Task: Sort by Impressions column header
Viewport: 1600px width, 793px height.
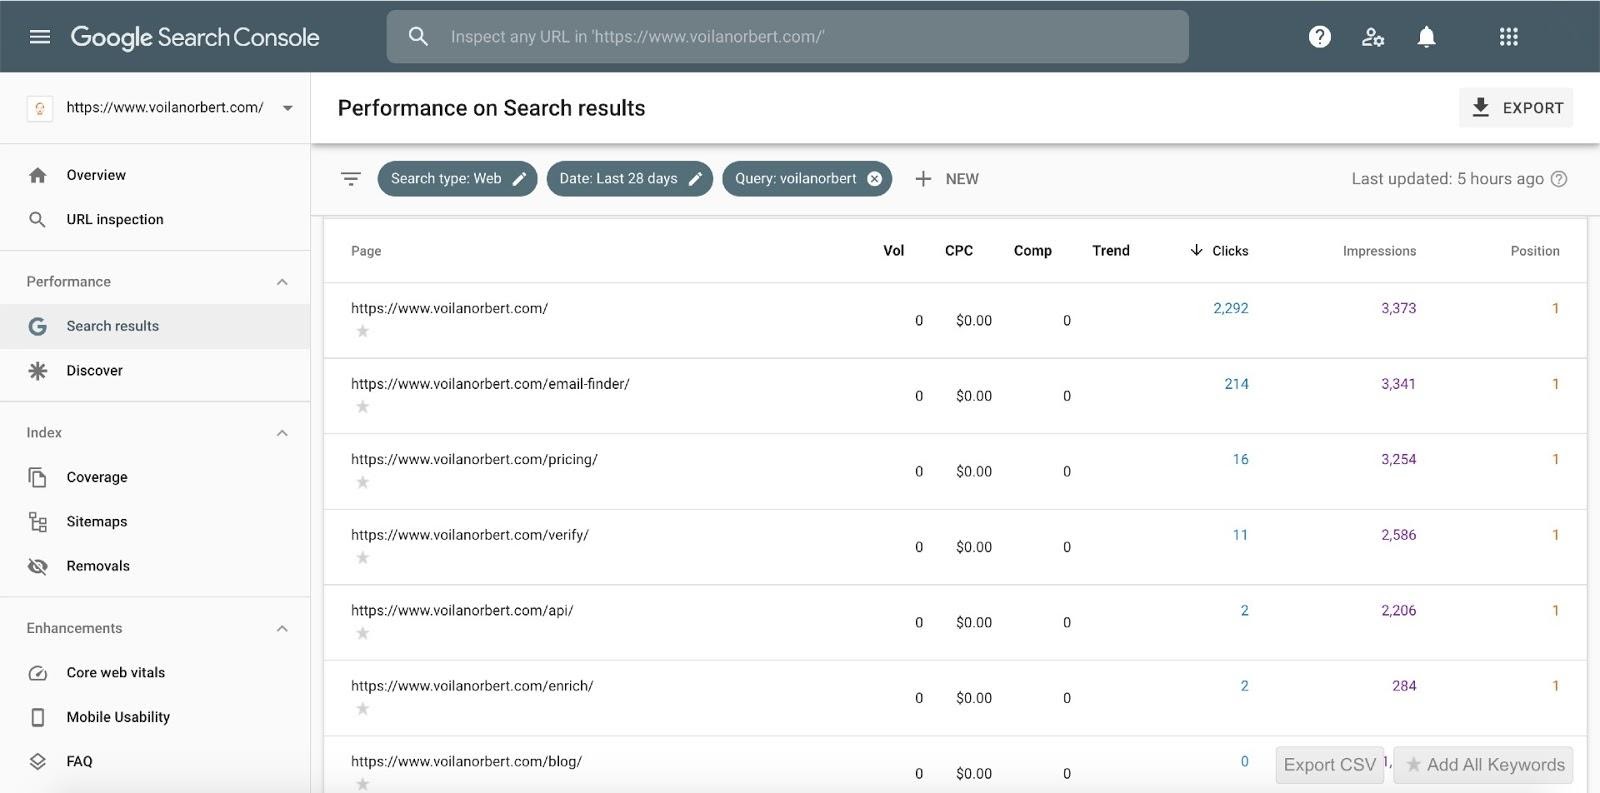Action: pyautogui.click(x=1379, y=251)
